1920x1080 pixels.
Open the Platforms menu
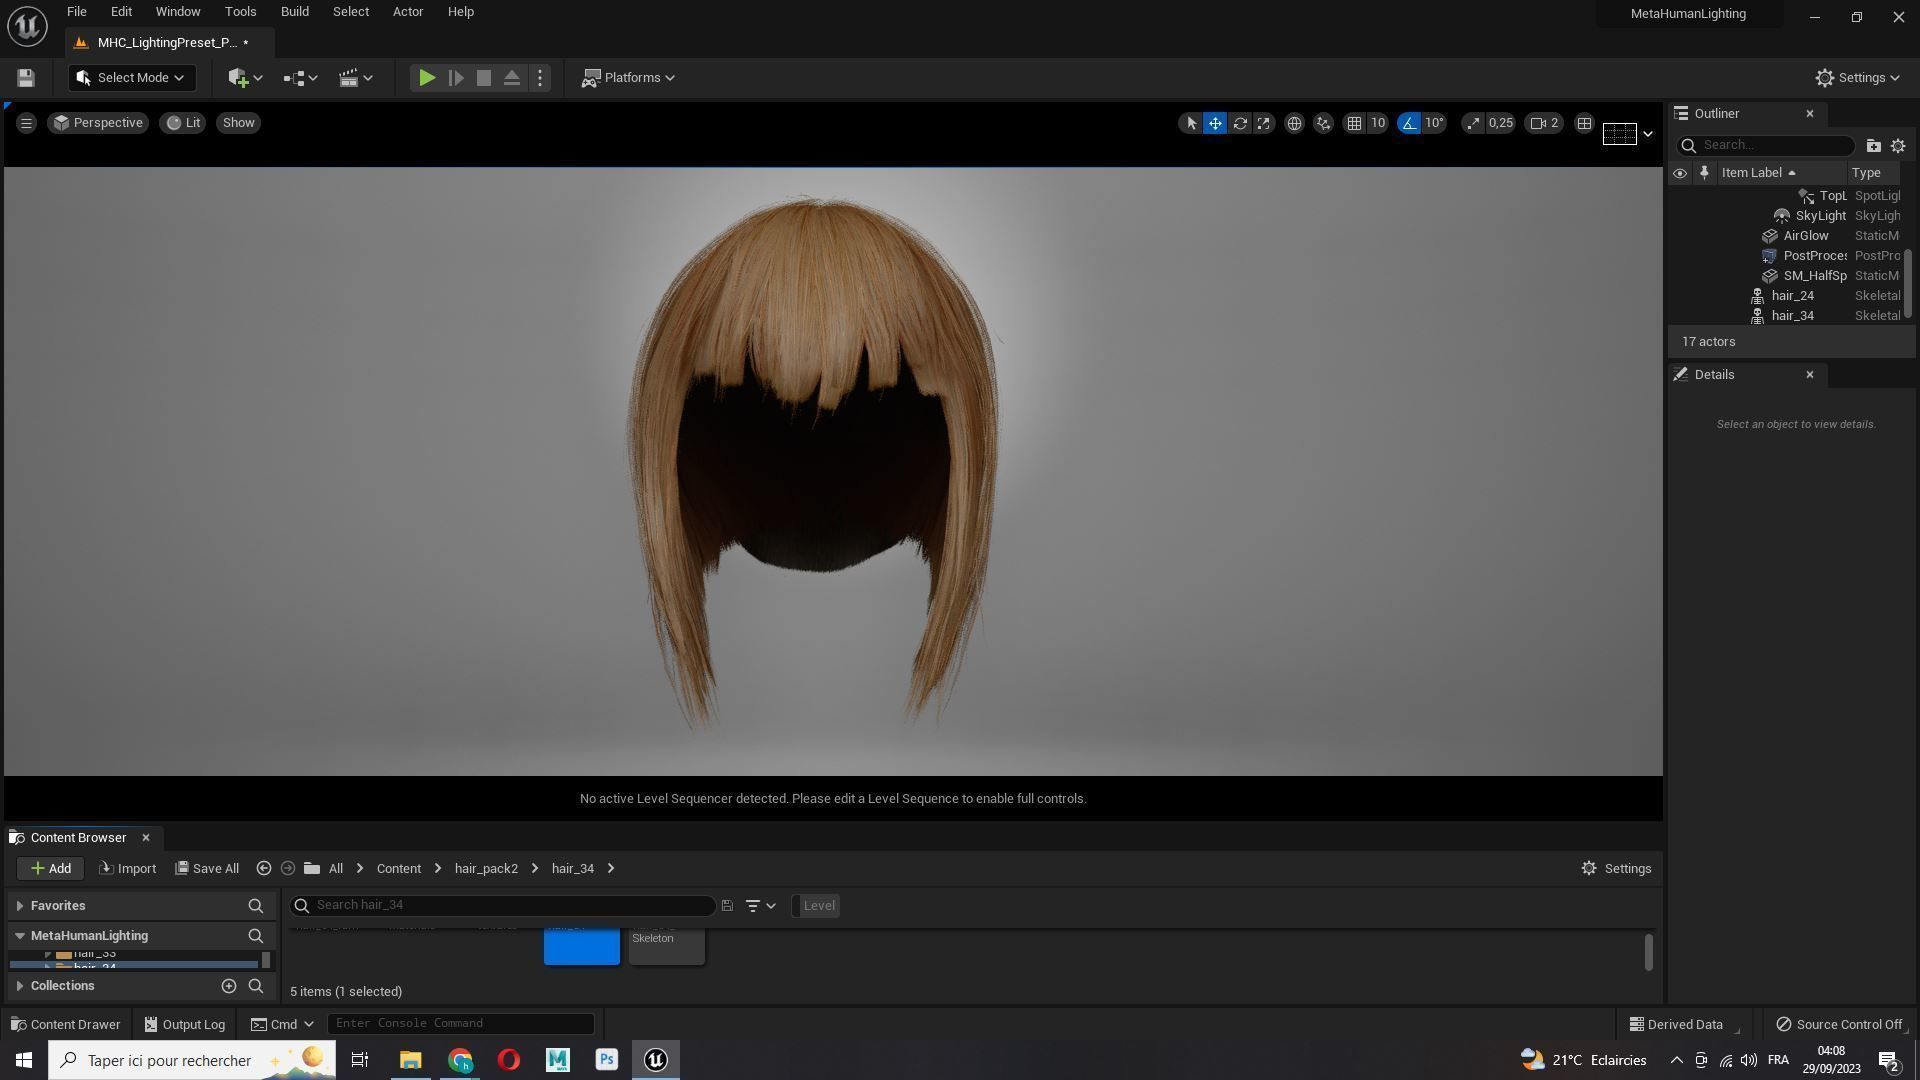629,78
